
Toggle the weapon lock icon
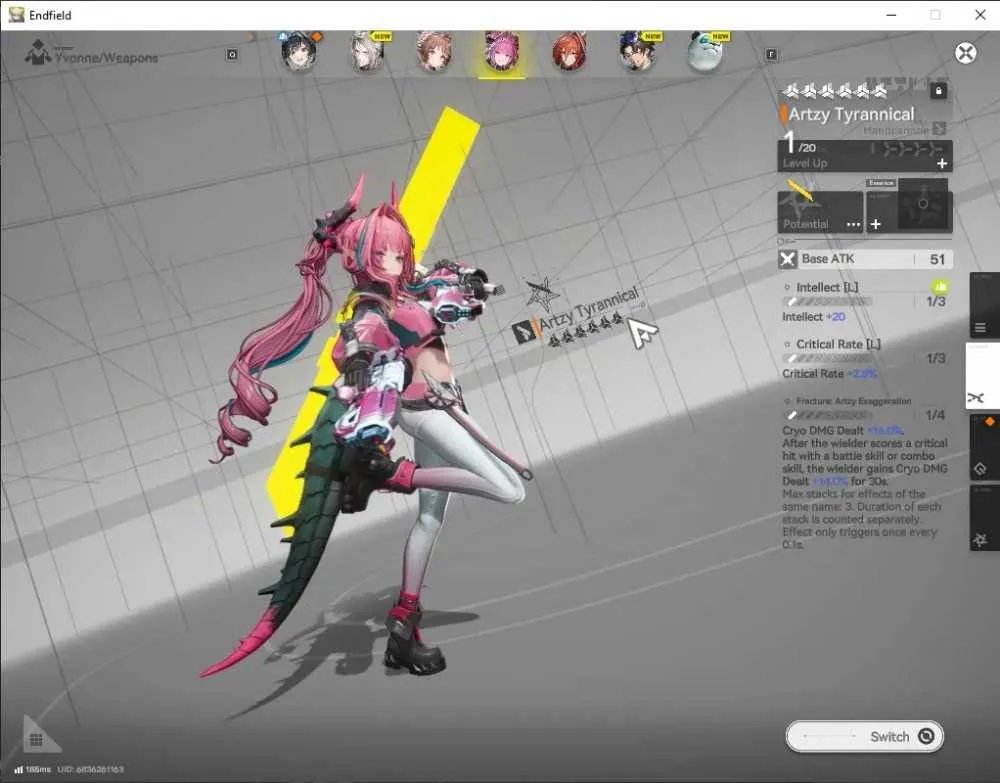pos(938,91)
